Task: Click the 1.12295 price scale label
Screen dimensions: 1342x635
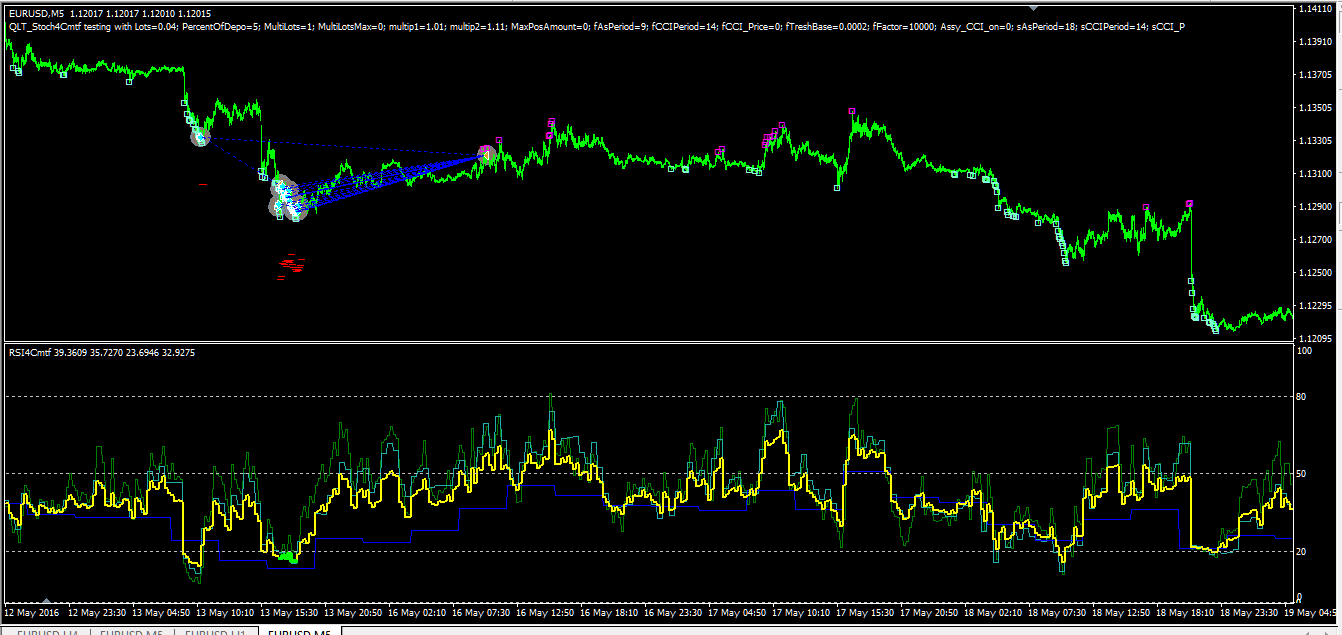Action: pos(1313,306)
